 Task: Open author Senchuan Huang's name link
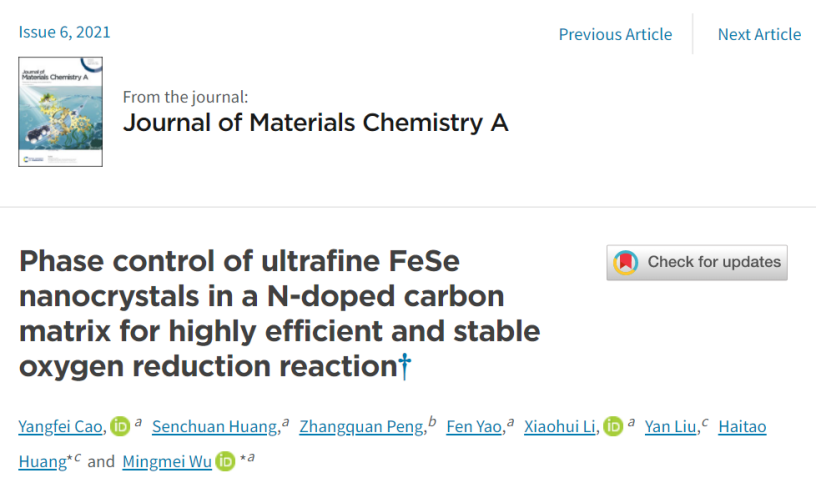pyautogui.click(x=214, y=427)
